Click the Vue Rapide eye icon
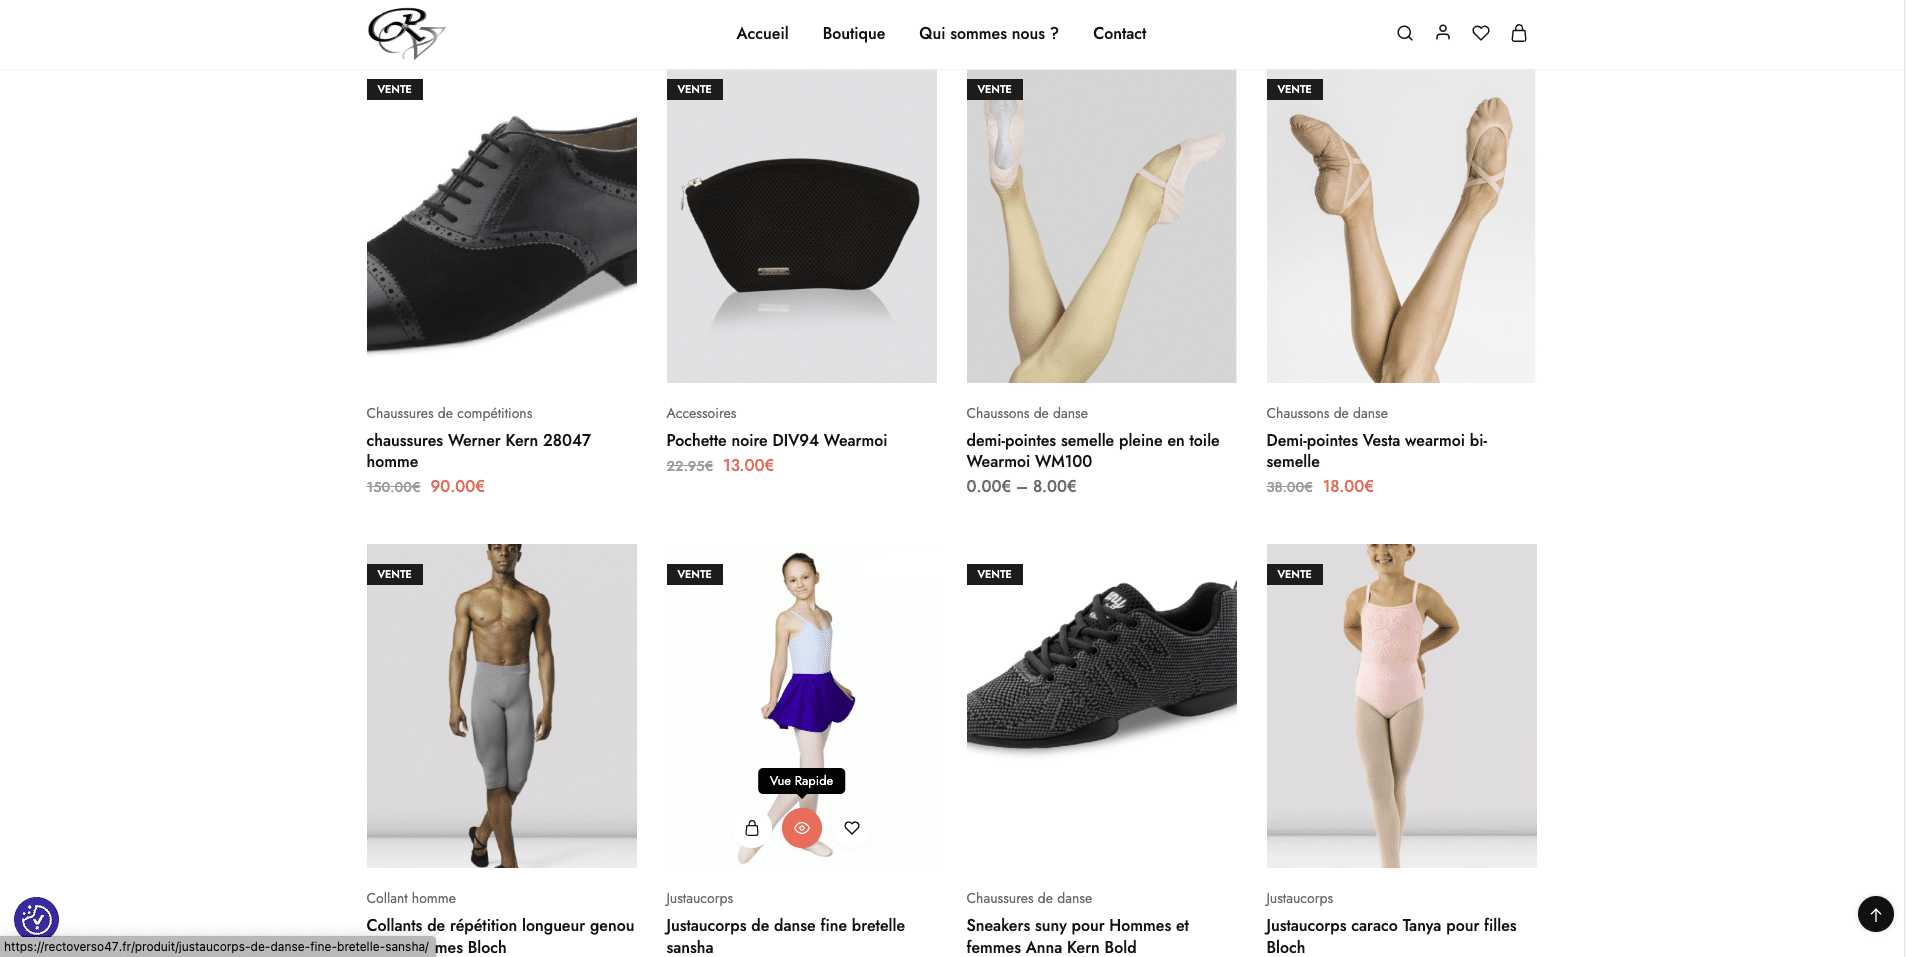The height and width of the screenshot is (957, 1906). pyautogui.click(x=801, y=828)
